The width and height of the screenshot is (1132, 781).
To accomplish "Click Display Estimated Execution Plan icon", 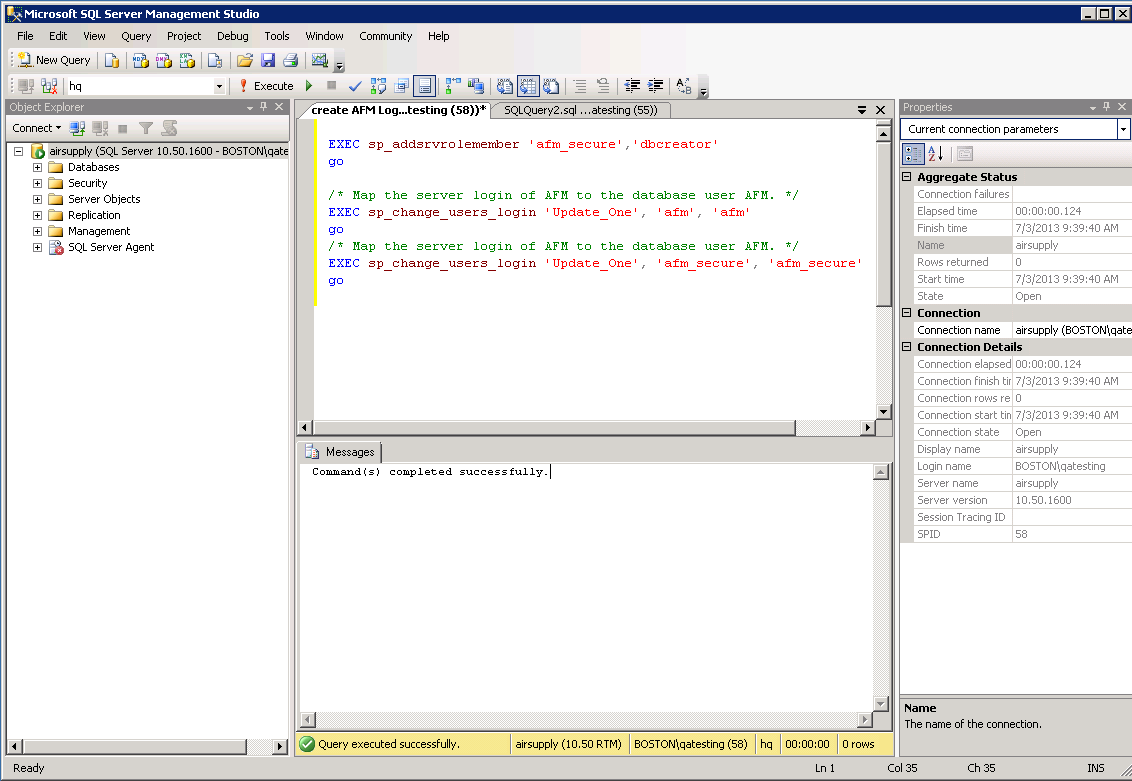I will (378, 86).
